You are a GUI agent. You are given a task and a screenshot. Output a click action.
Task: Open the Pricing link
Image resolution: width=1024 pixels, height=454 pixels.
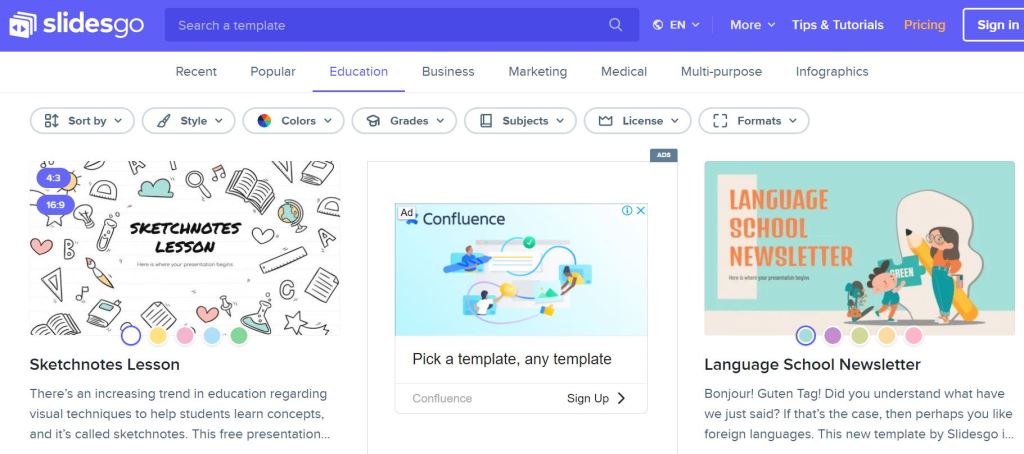point(924,25)
